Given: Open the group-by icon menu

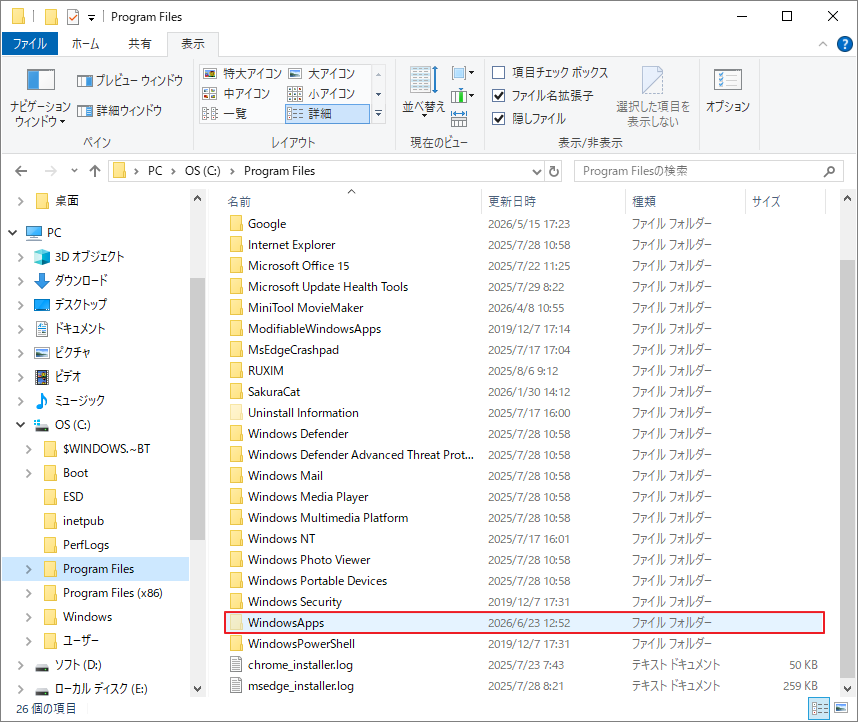Looking at the screenshot, I should pyautogui.click(x=463, y=73).
